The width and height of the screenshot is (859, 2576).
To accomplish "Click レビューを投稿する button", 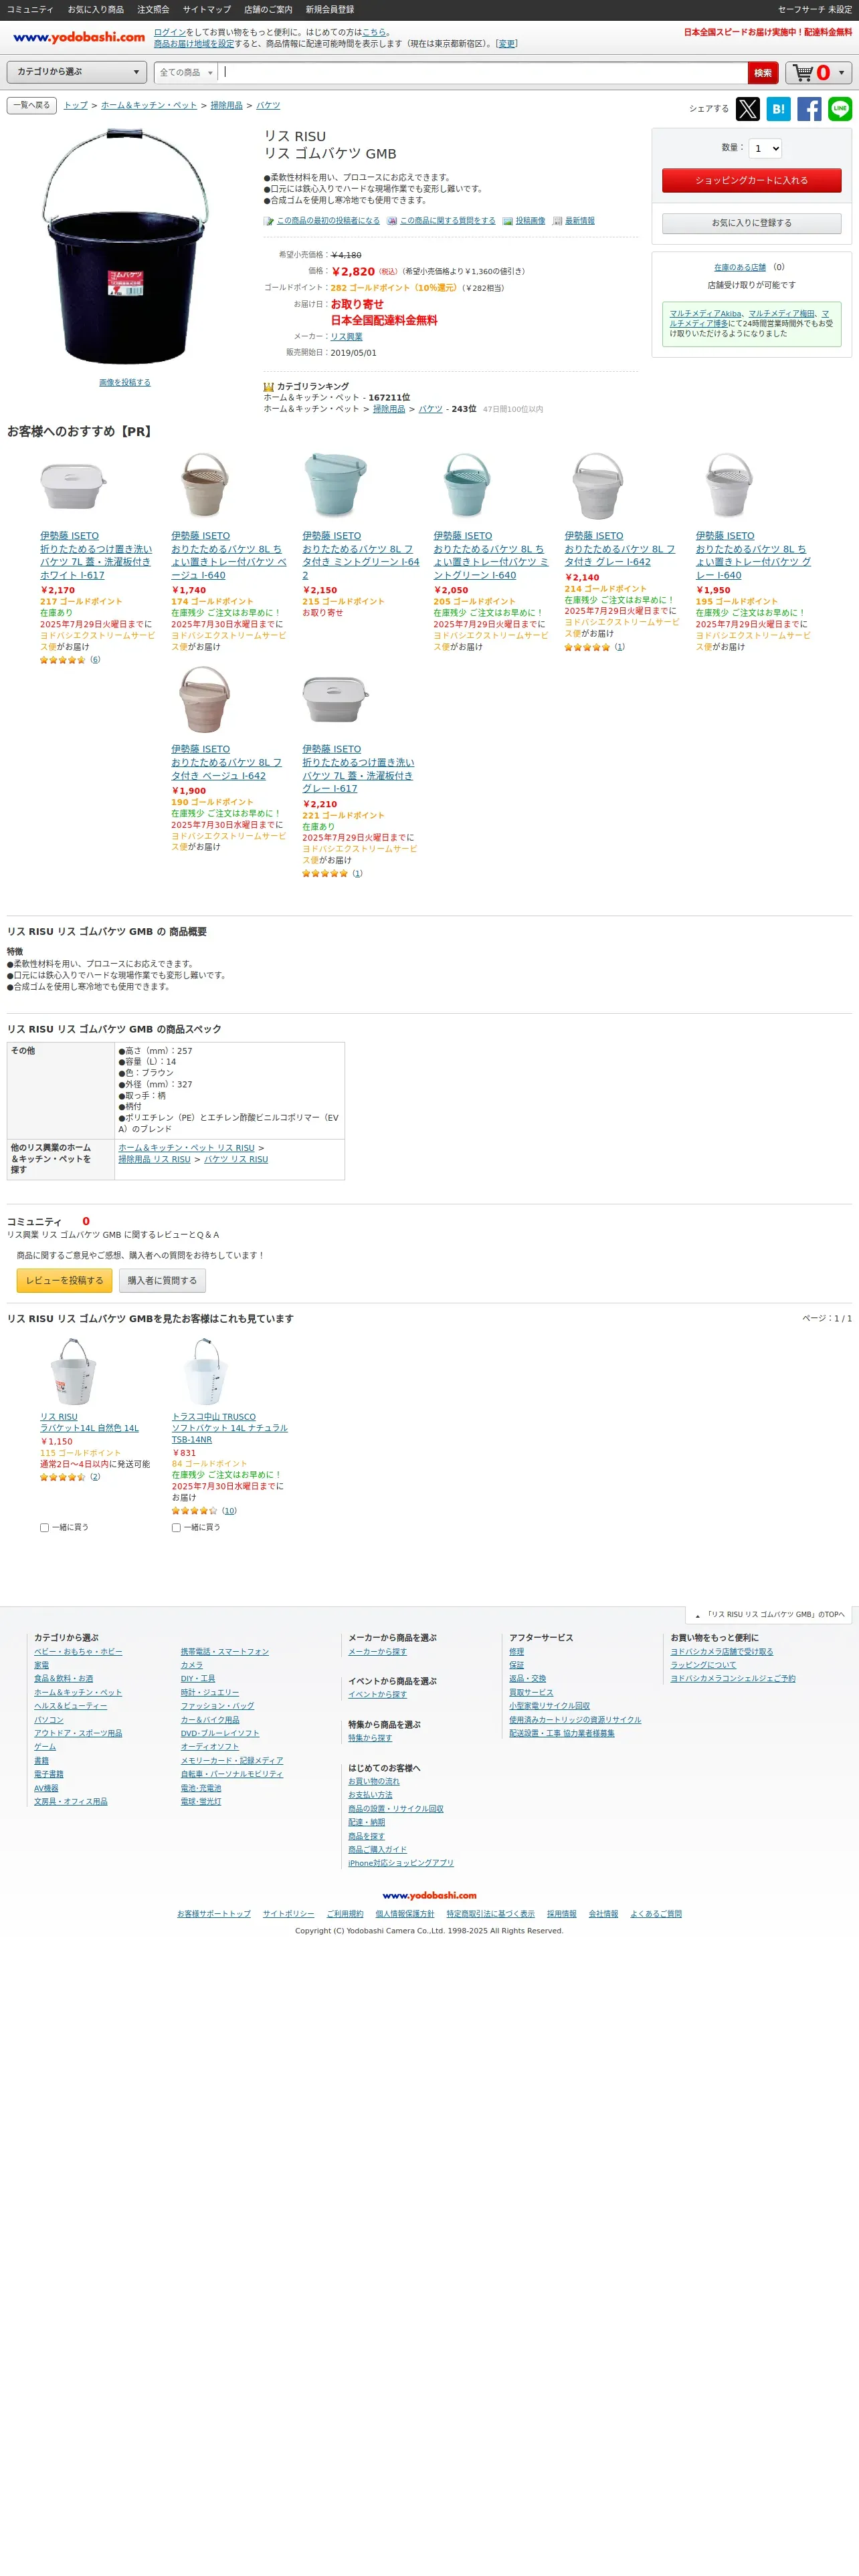I will point(64,1280).
